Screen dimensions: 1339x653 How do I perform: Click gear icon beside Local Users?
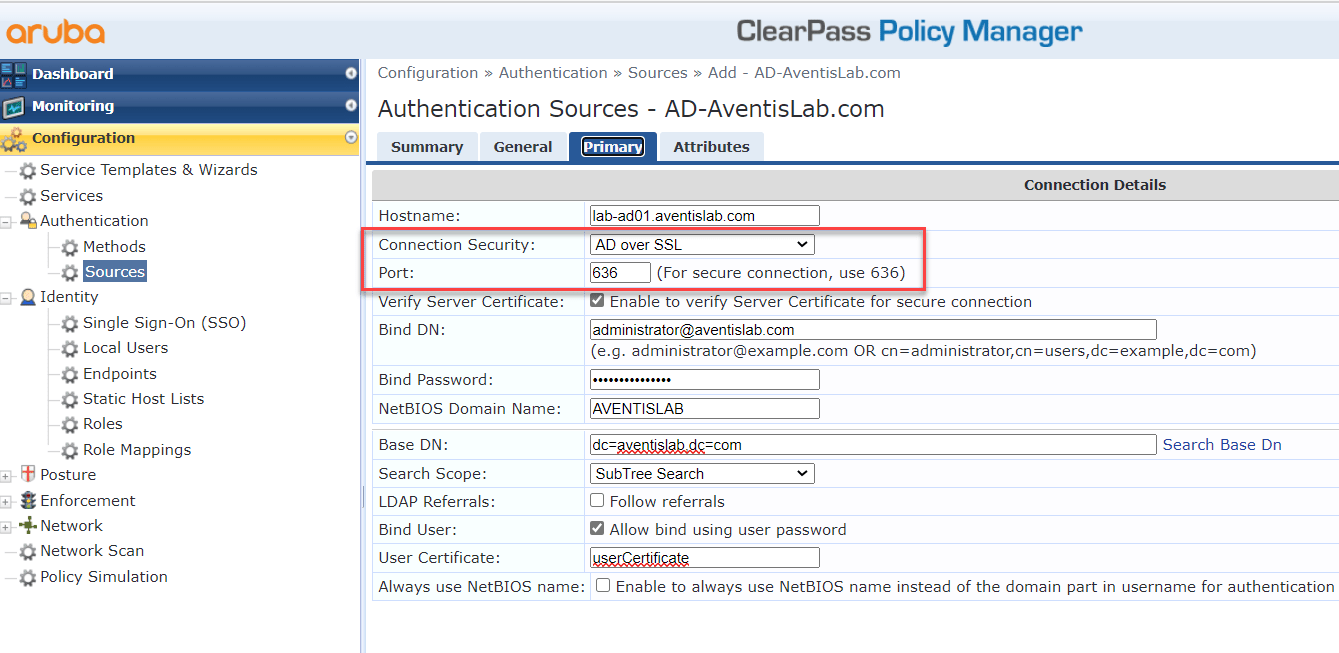click(x=70, y=349)
